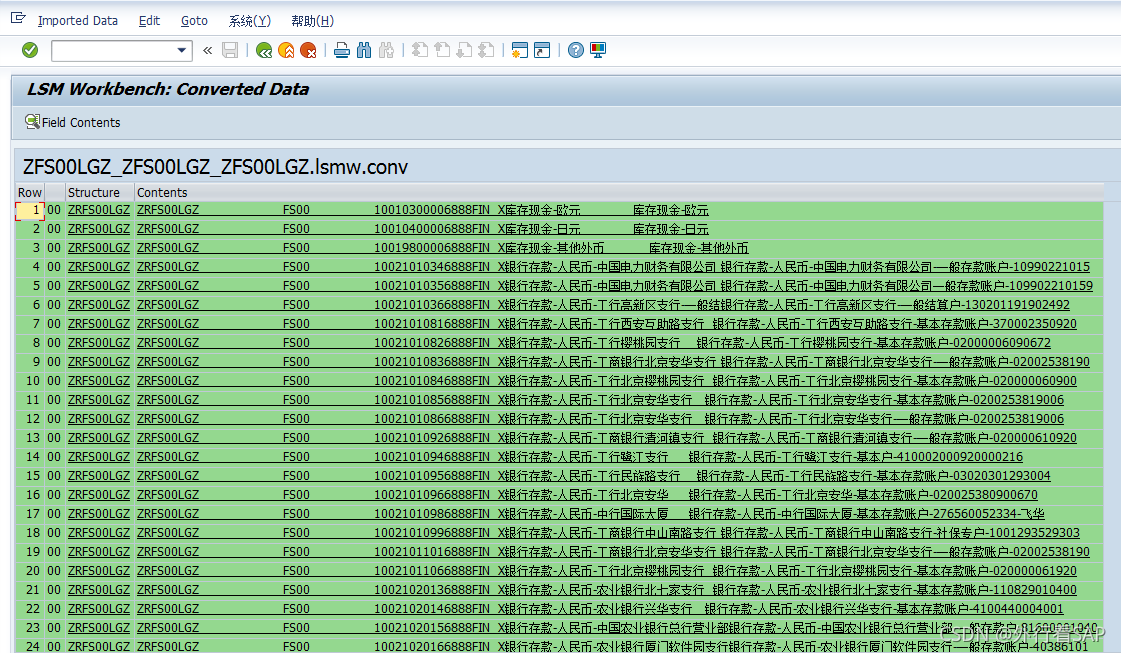
Task: Click the Save diskette icon
Action: click(229, 50)
